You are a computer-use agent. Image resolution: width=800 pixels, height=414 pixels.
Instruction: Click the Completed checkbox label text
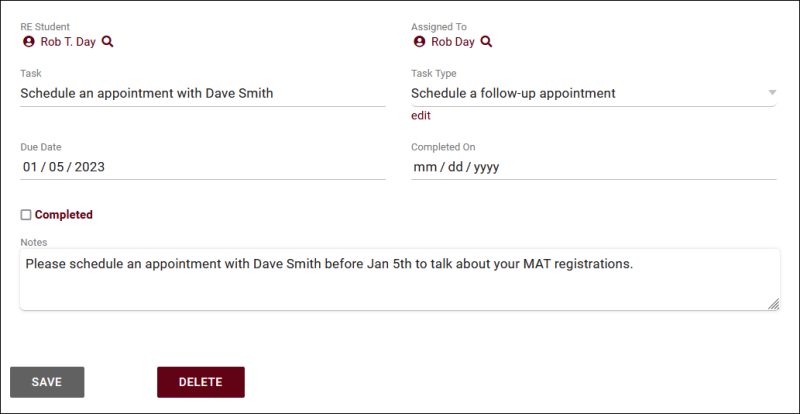[64, 215]
